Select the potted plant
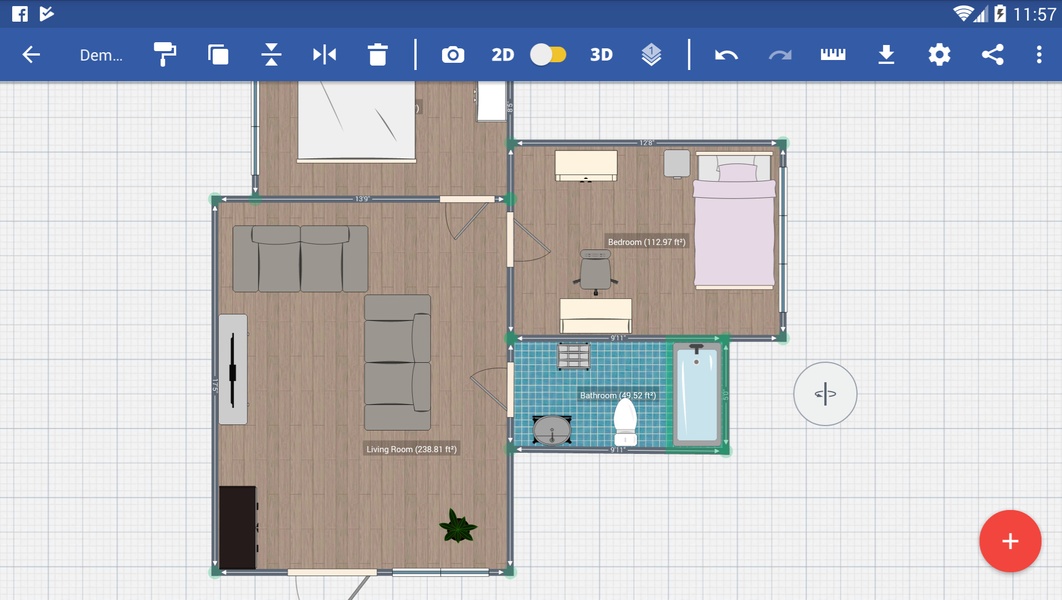Screen dimensions: 1062x600 click(x=458, y=526)
